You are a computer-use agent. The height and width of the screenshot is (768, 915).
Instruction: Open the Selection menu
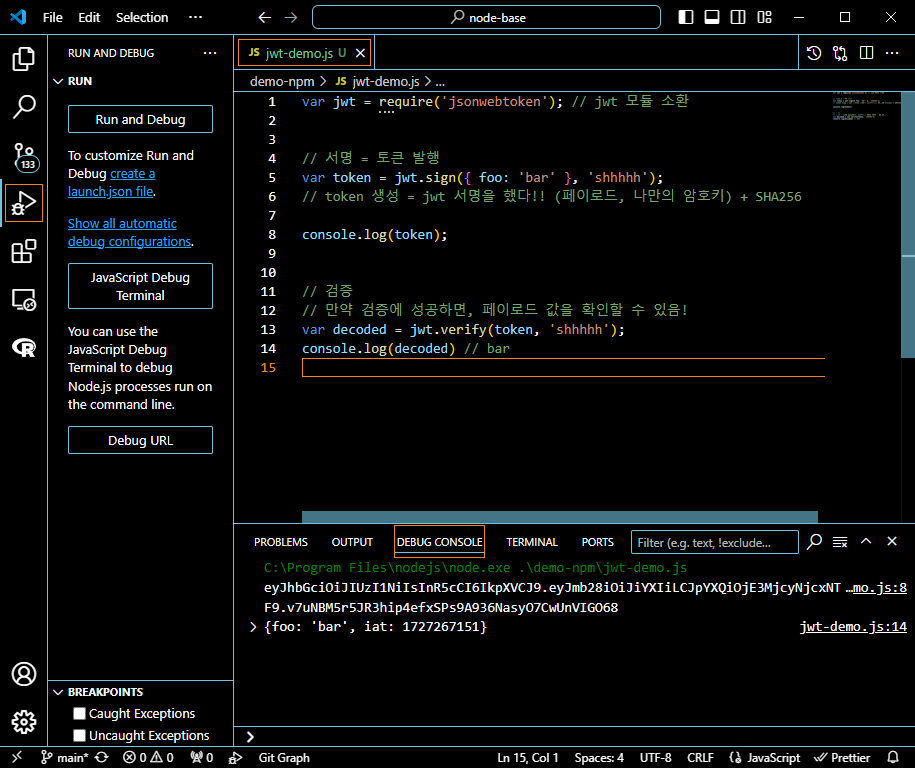pos(142,18)
